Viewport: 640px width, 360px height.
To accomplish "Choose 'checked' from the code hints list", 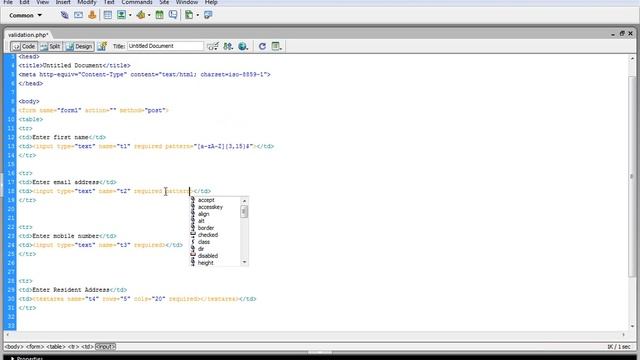I will (208, 235).
